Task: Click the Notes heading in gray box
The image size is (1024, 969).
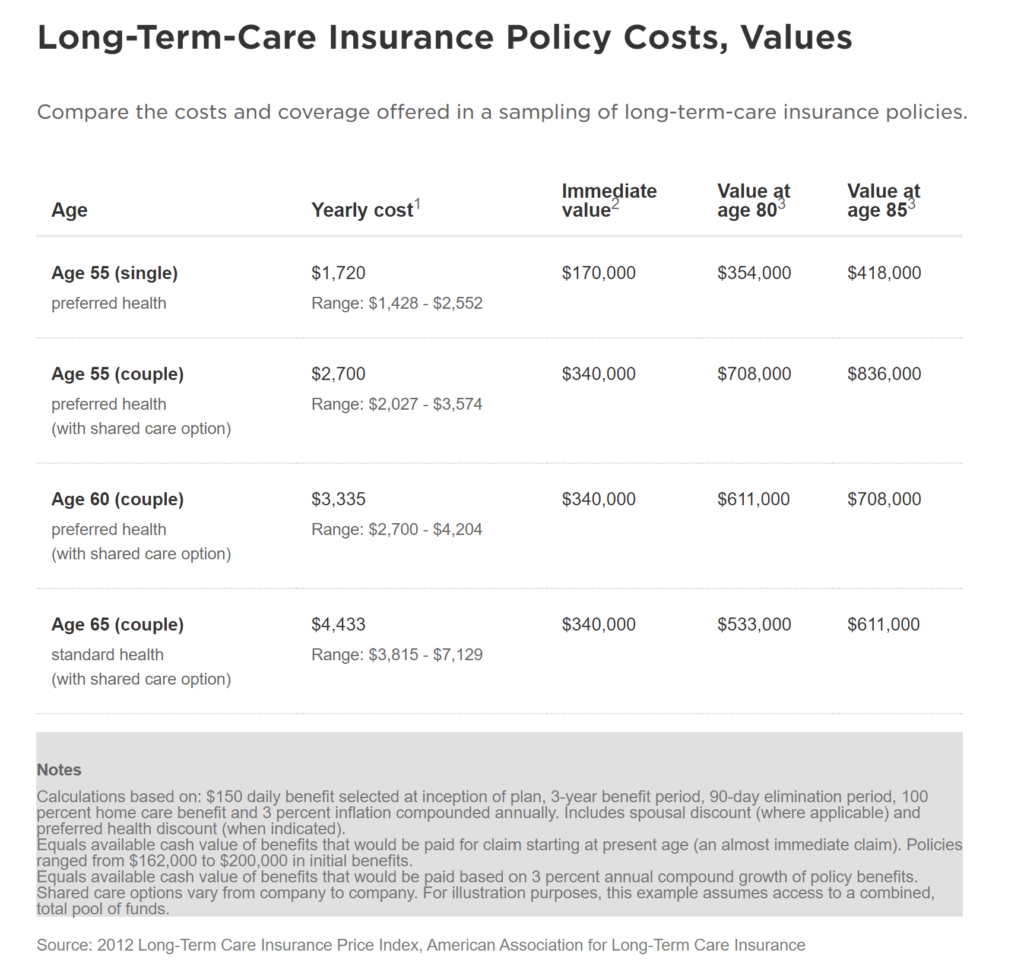Action: point(59,770)
